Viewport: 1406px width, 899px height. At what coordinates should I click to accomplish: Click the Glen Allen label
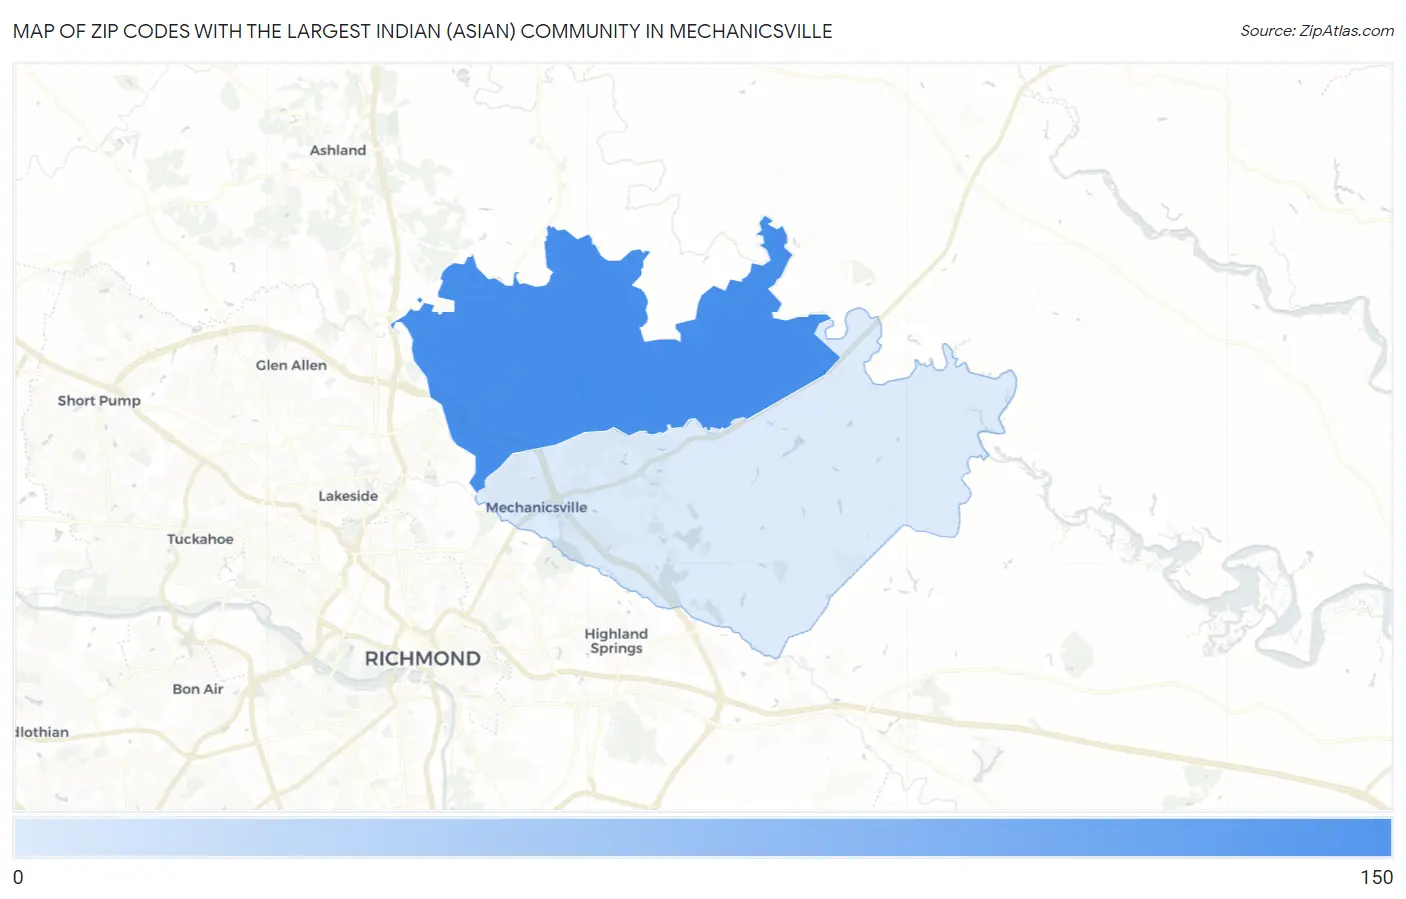[x=291, y=365]
